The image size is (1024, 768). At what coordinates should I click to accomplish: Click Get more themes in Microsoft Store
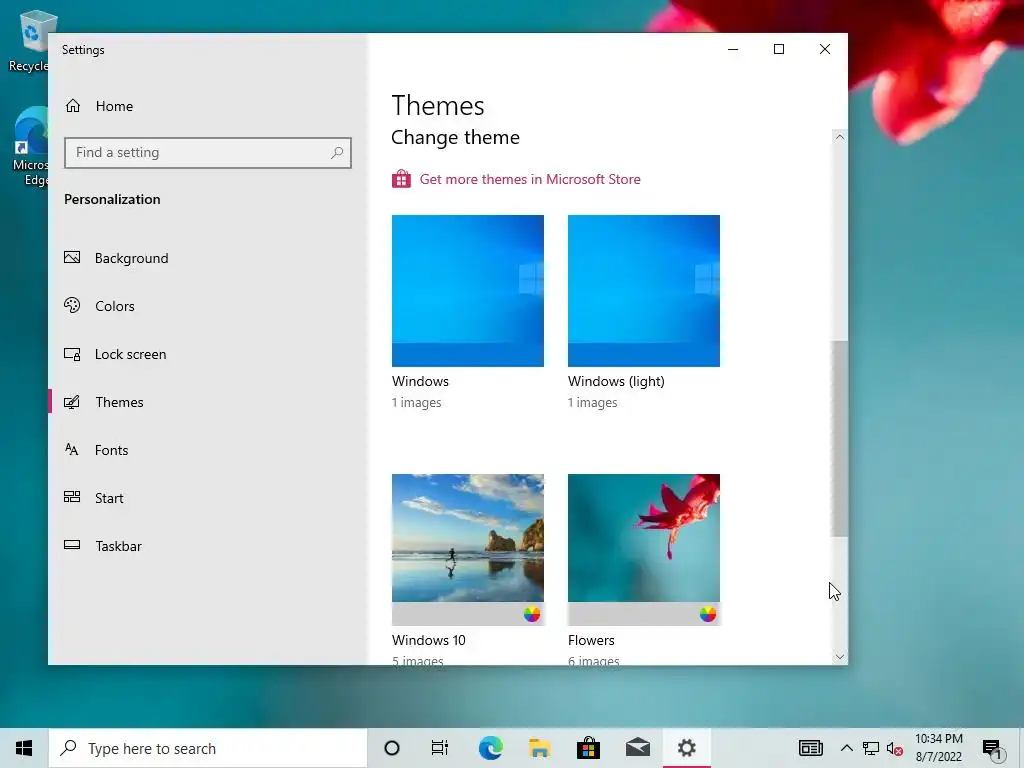[530, 179]
